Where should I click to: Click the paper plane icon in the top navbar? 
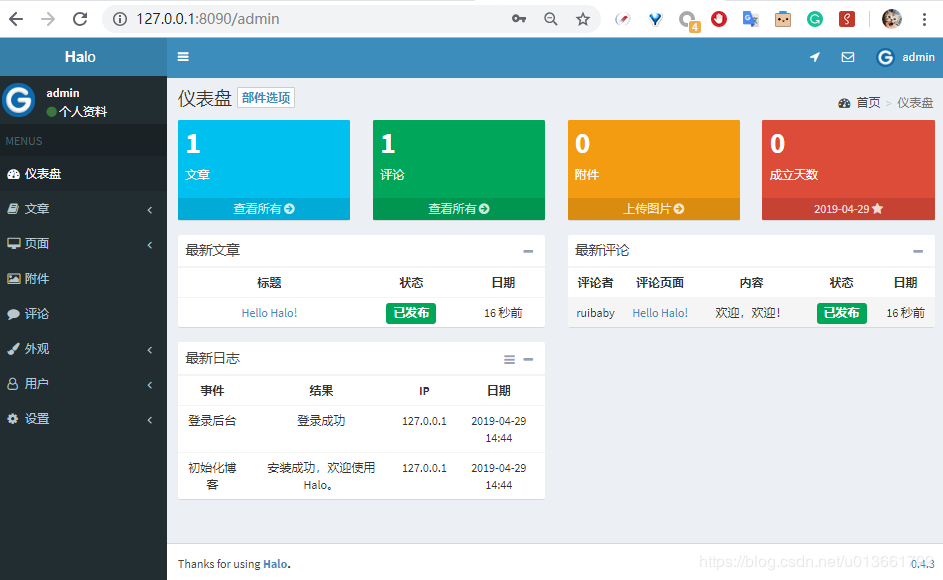coord(814,57)
